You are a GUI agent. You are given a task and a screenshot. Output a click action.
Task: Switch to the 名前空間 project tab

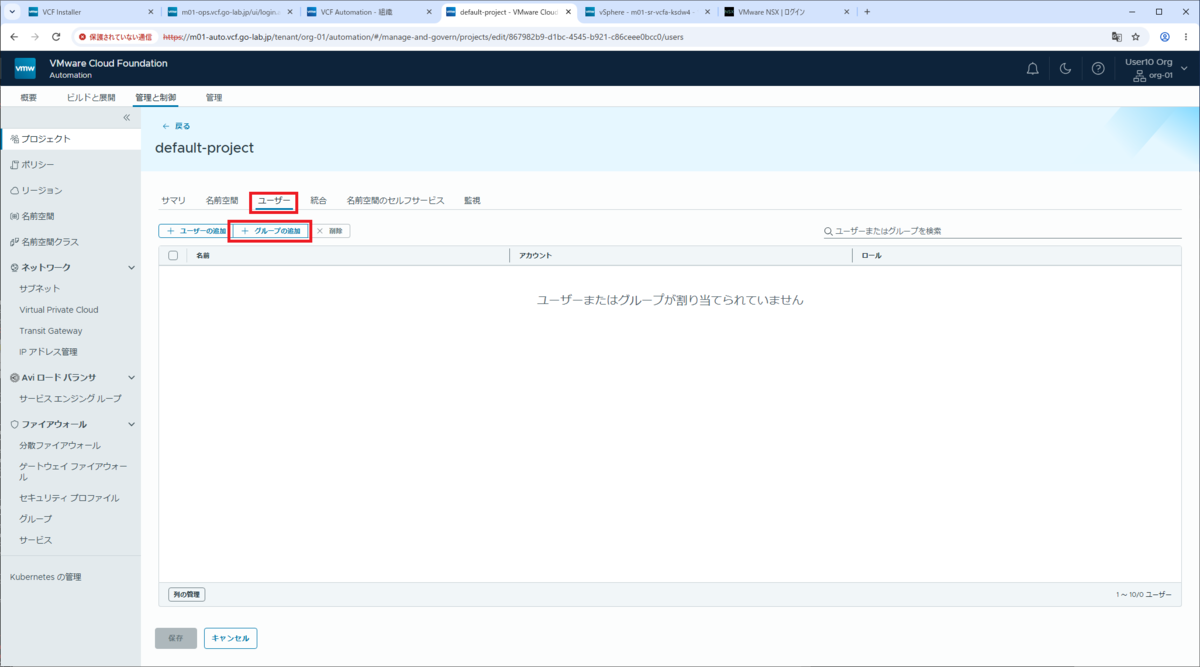click(222, 201)
